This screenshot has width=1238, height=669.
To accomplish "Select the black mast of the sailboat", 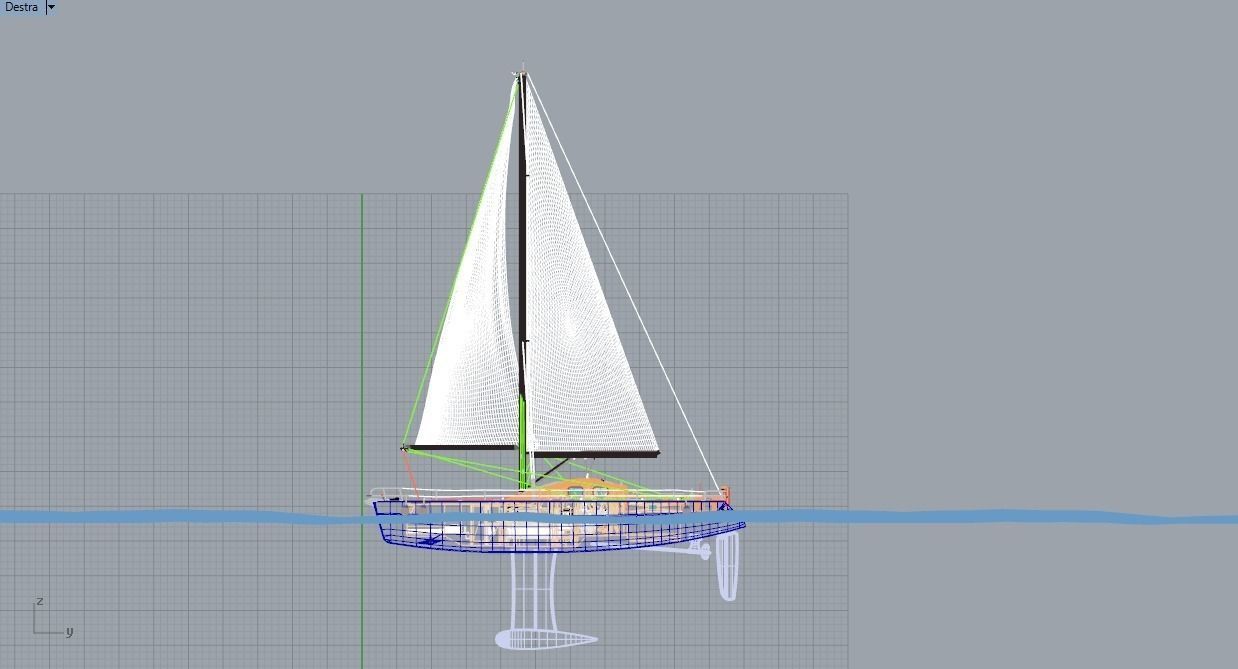I will [521, 240].
